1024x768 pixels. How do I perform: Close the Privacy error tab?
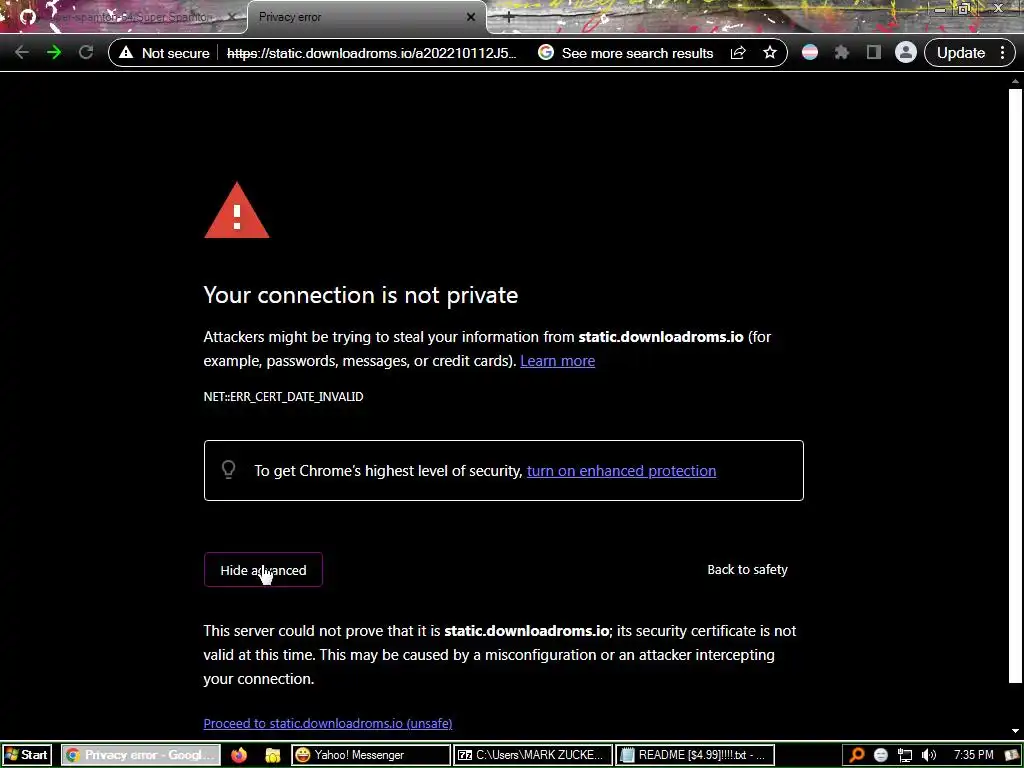coord(471,17)
